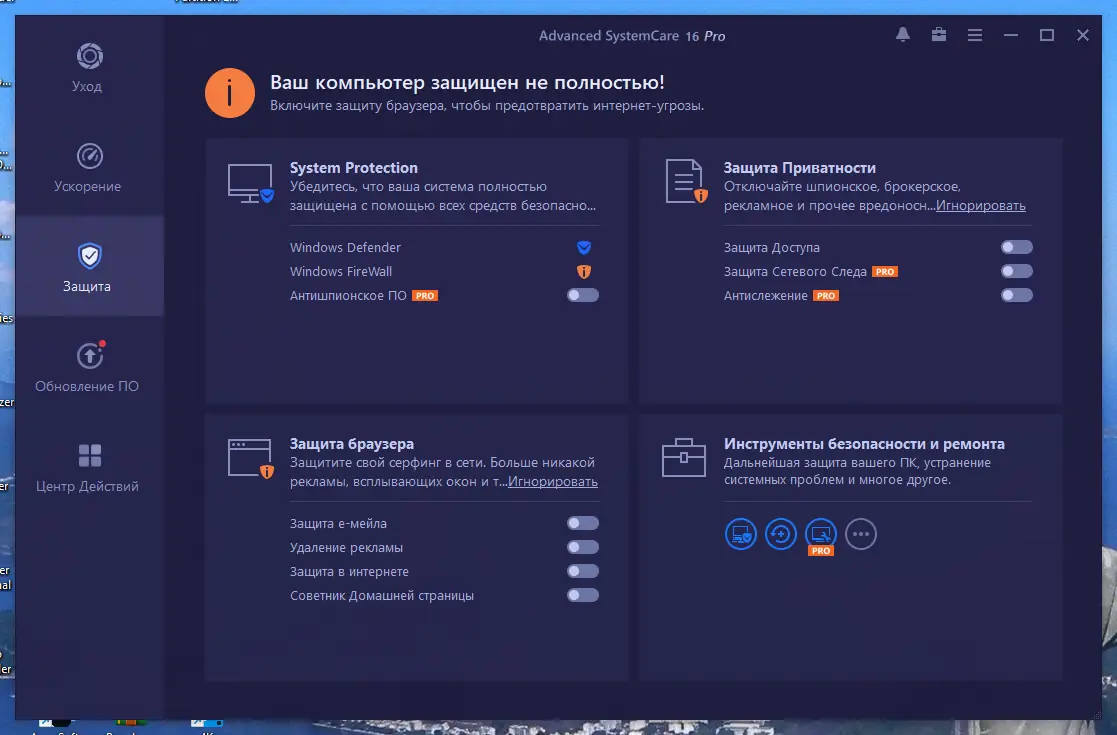Screen dimensions: 1117x735
Task: Click the Защита е-мейла label
Action: click(338, 523)
